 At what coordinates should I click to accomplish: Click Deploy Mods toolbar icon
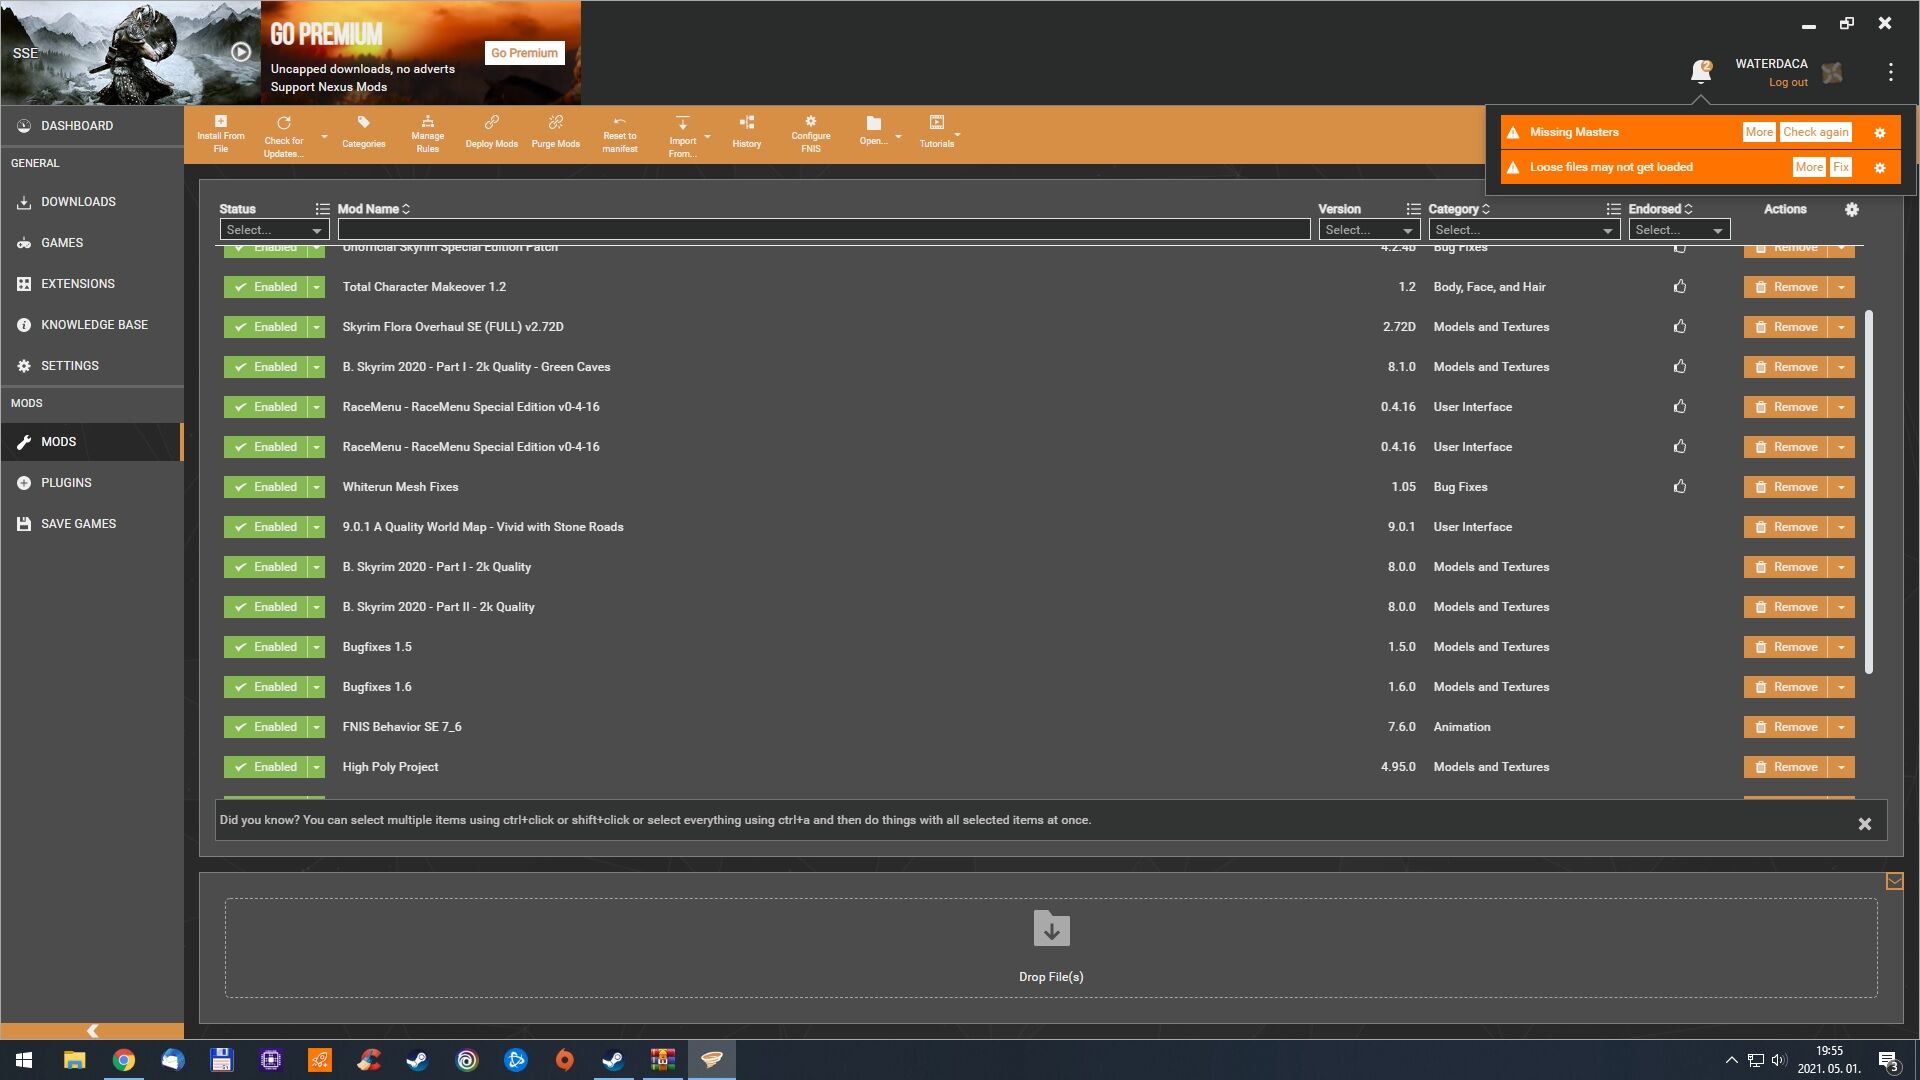pyautogui.click(x=491, y=134)
